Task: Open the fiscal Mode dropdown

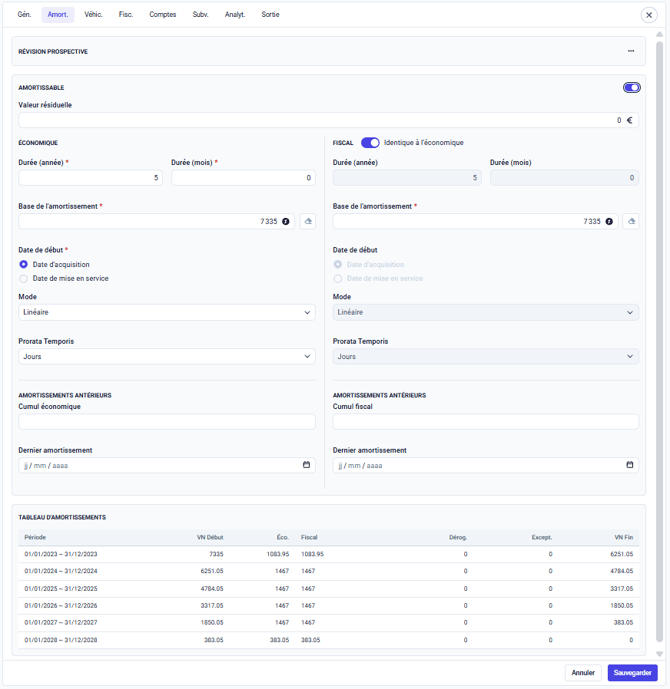Action: pyautogui.click(x=485, y=312)
